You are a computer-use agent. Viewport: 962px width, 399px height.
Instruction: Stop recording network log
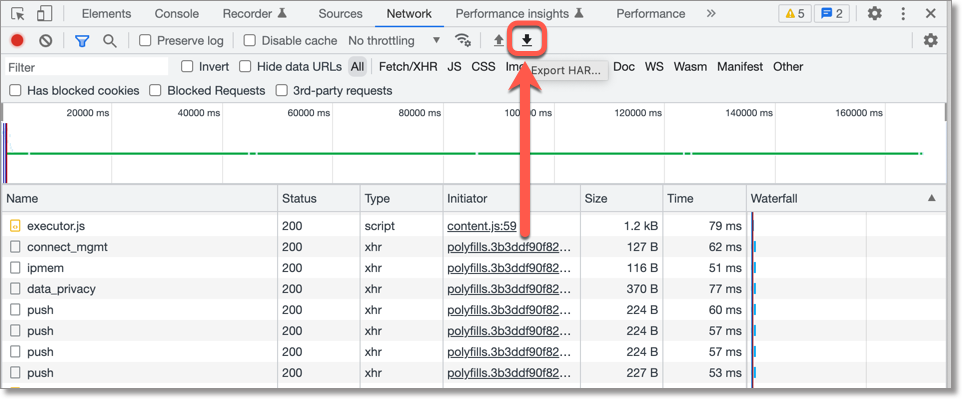click(x=17, y=41)
